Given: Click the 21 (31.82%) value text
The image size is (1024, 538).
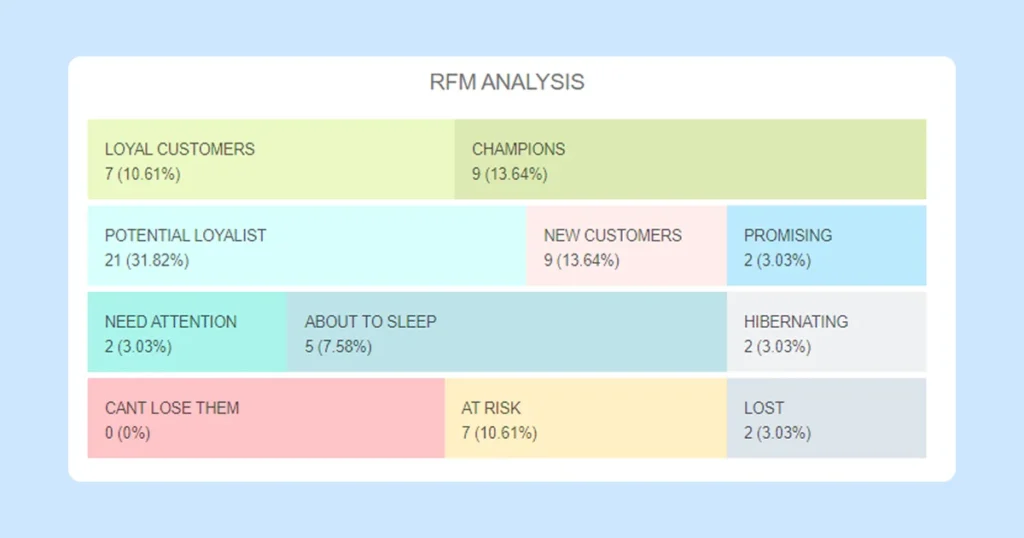Looking at the screenshot, I should point(146,260).
